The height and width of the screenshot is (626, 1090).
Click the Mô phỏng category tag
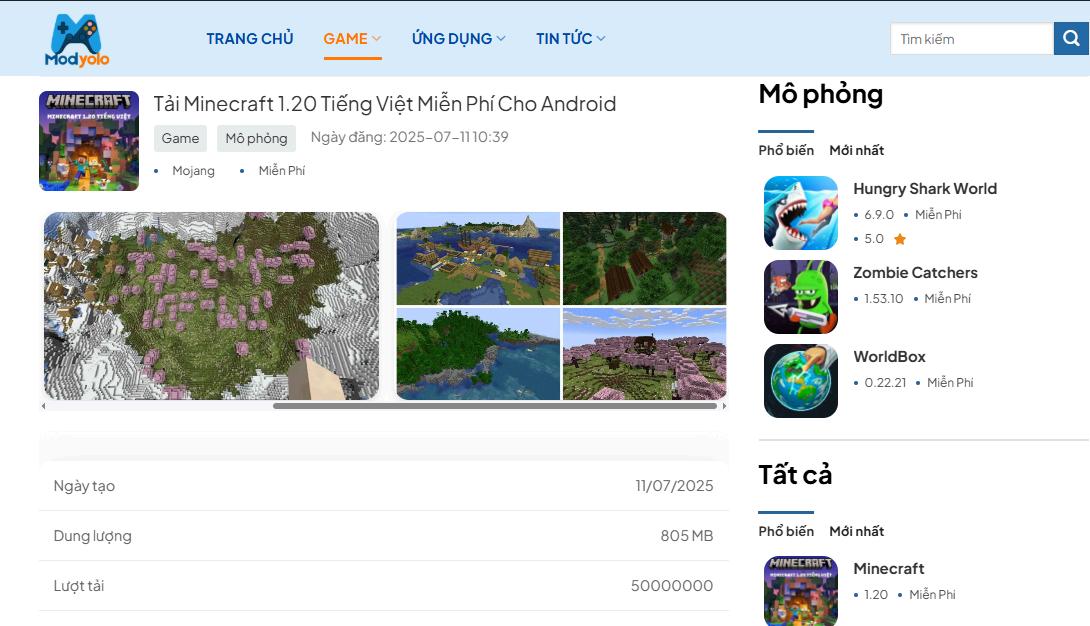pos(257,138)
